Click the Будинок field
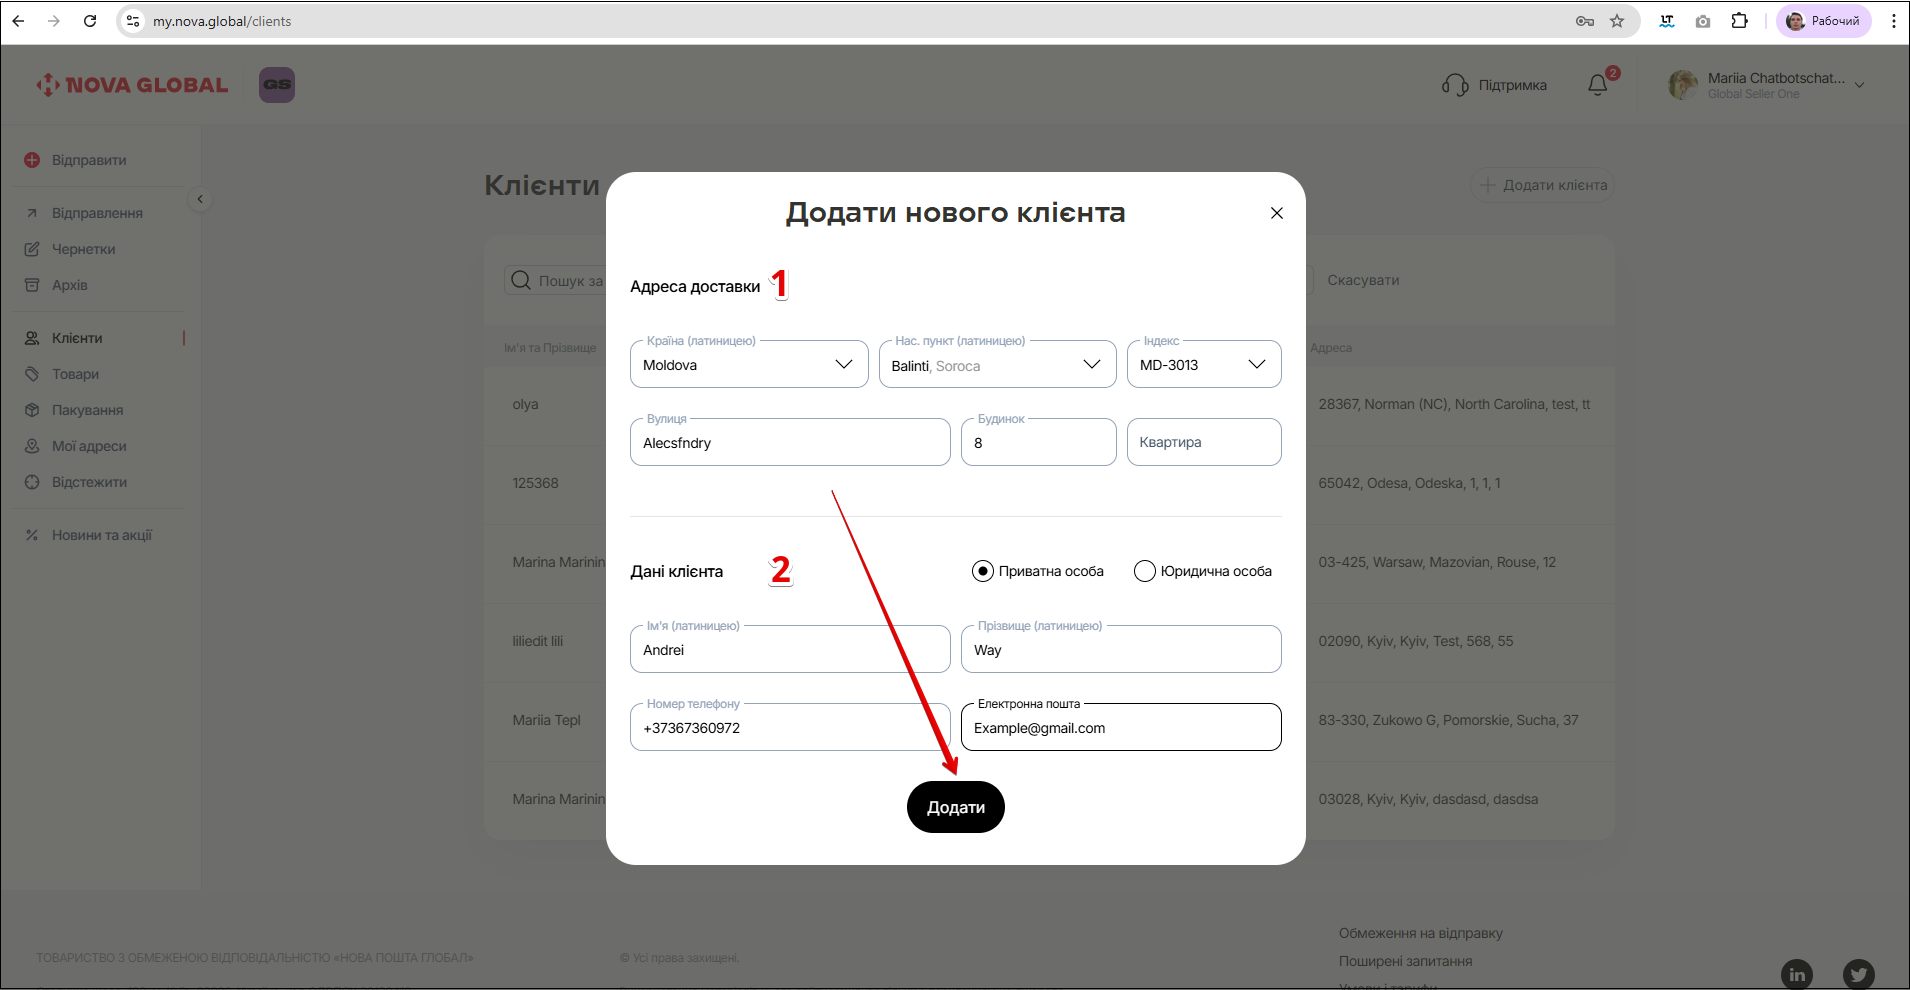1910x990 pixels. click(x=1038, y=442)
